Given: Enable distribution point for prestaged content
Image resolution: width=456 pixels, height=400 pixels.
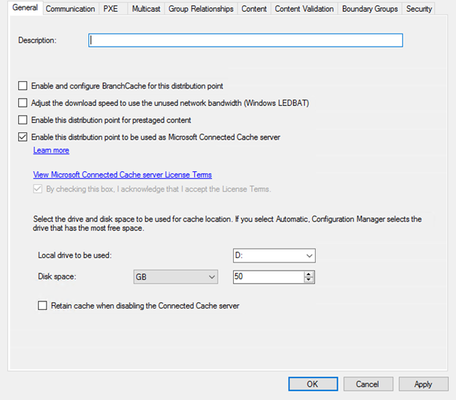Looking at the screenshot, I should click(x=23, y=120).
